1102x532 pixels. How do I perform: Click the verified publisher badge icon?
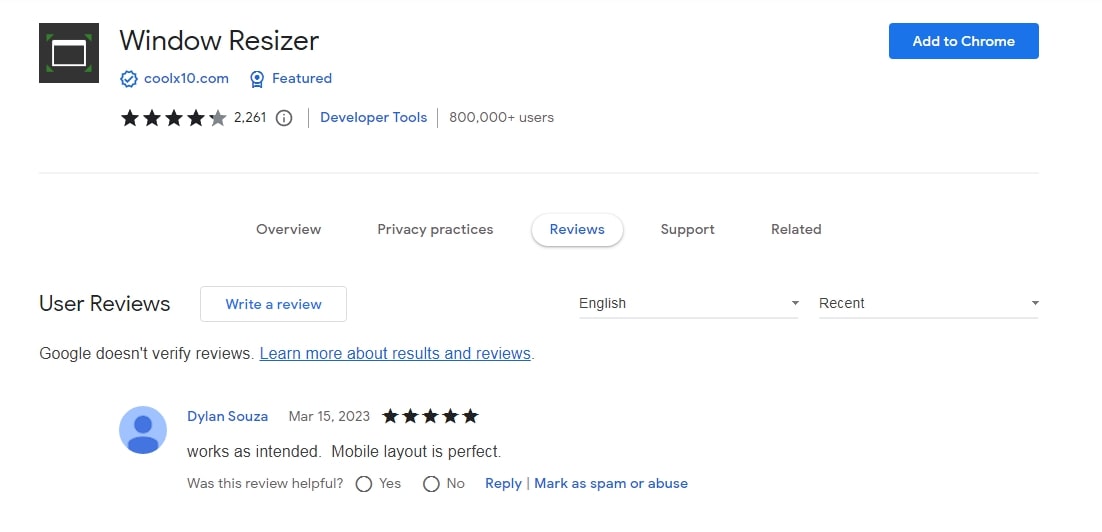pyautogui.click(x=128, y=78)
